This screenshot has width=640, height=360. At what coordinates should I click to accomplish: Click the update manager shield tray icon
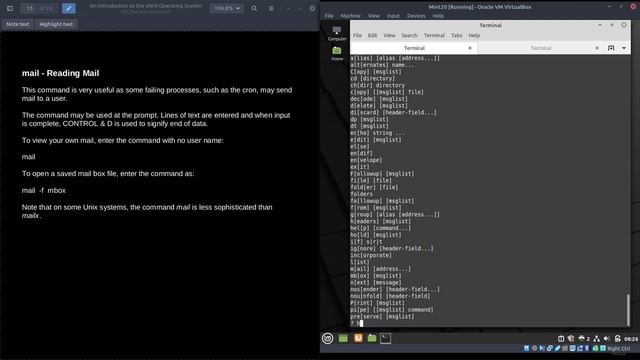coord(571,339)
